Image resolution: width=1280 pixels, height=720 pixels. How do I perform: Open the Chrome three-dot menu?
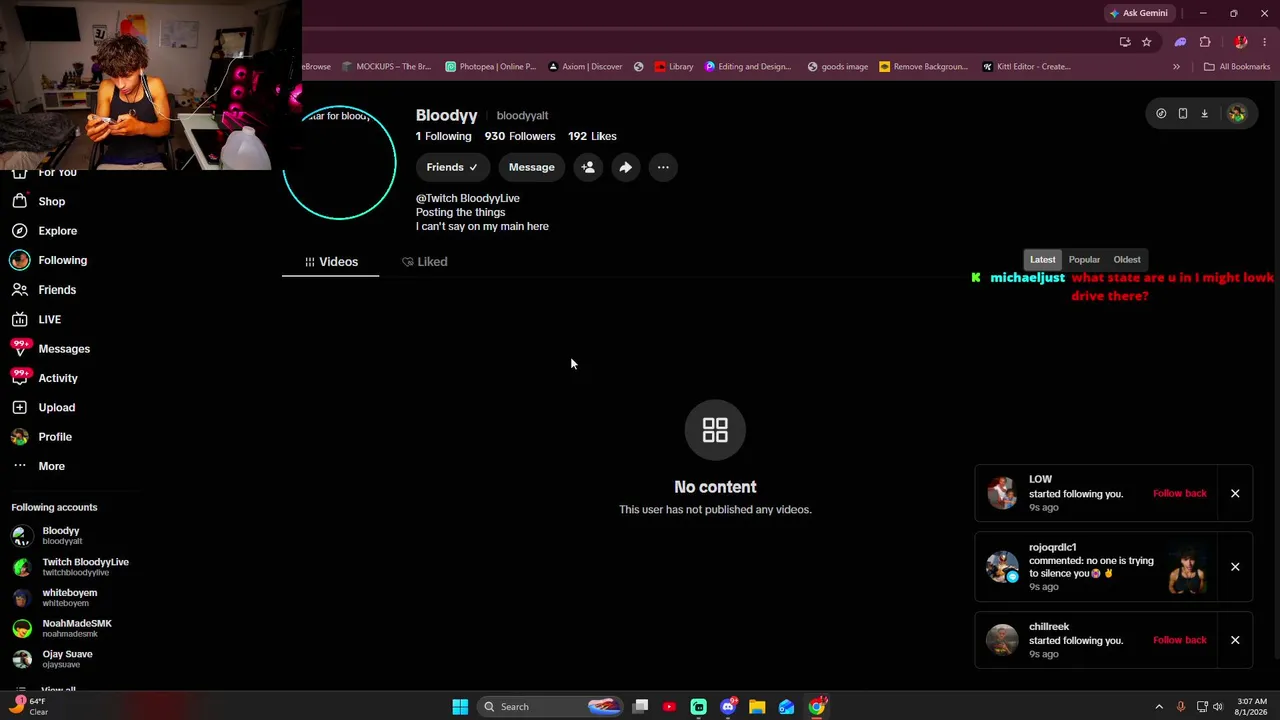click(x=1264, y=42)
